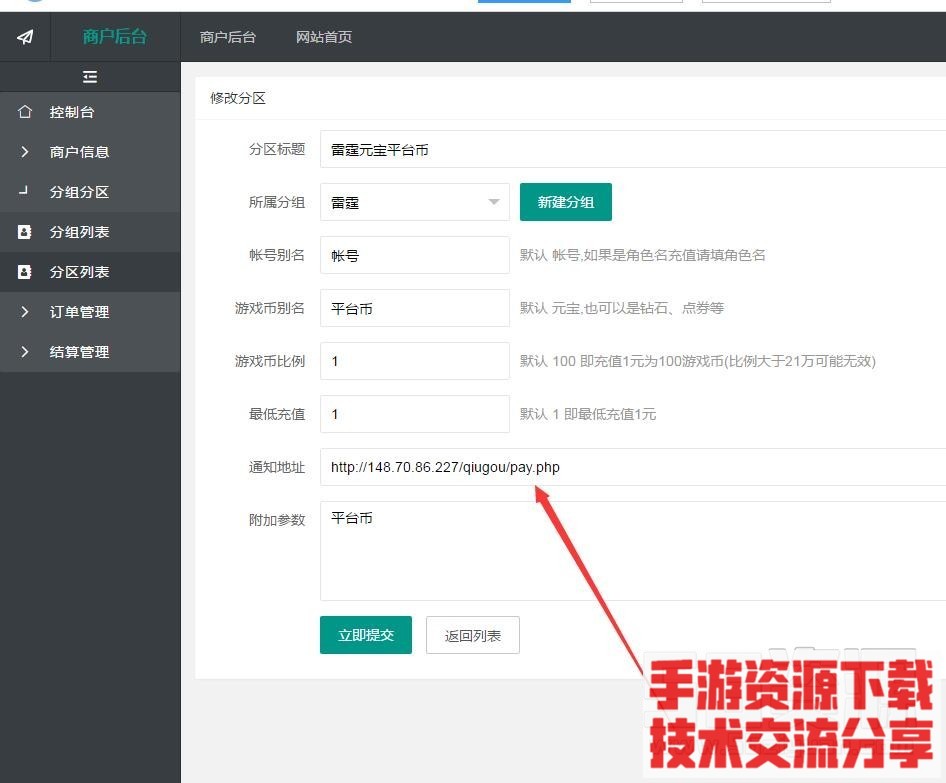Image resolution: width=946 pixels, height=783 pixels.
Task: Click the icon next to 分组列表
Action: 25,232
